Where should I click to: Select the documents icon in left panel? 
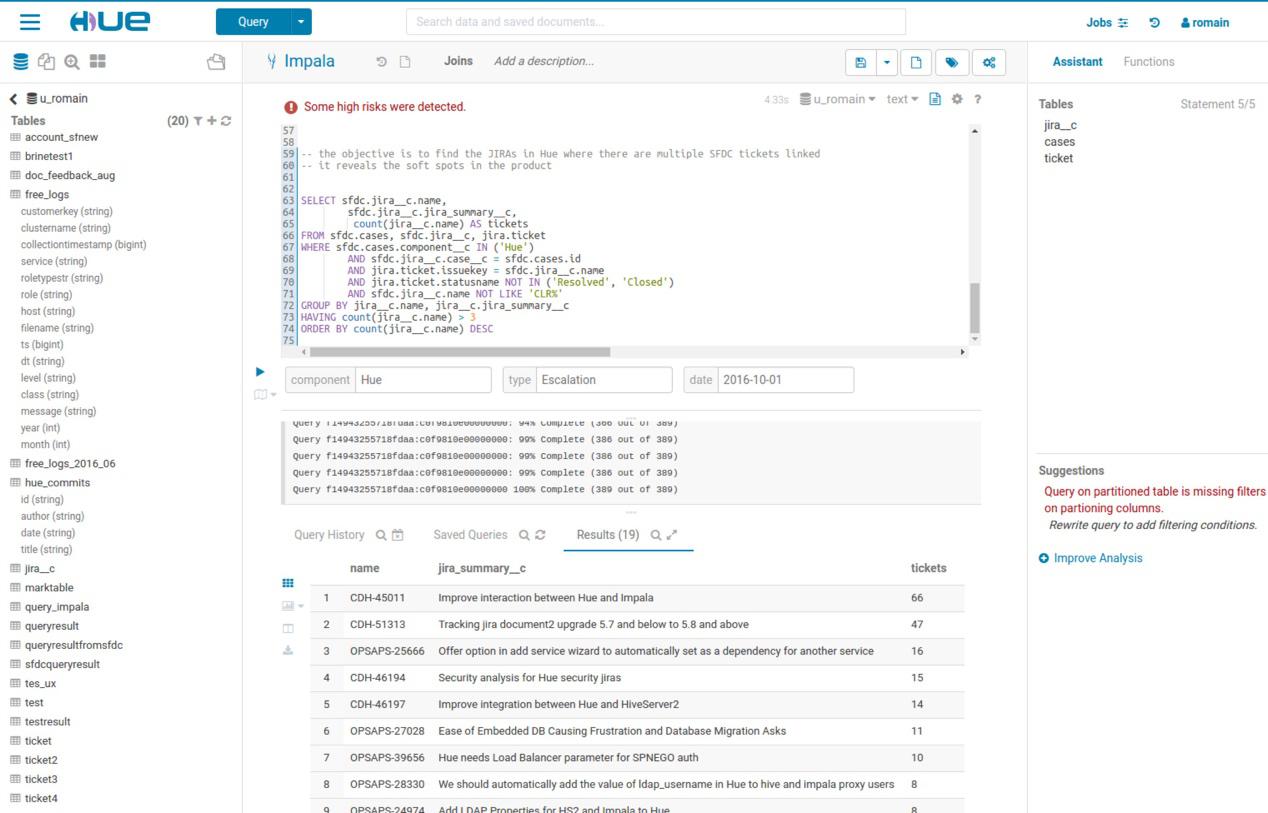[46, 62]
